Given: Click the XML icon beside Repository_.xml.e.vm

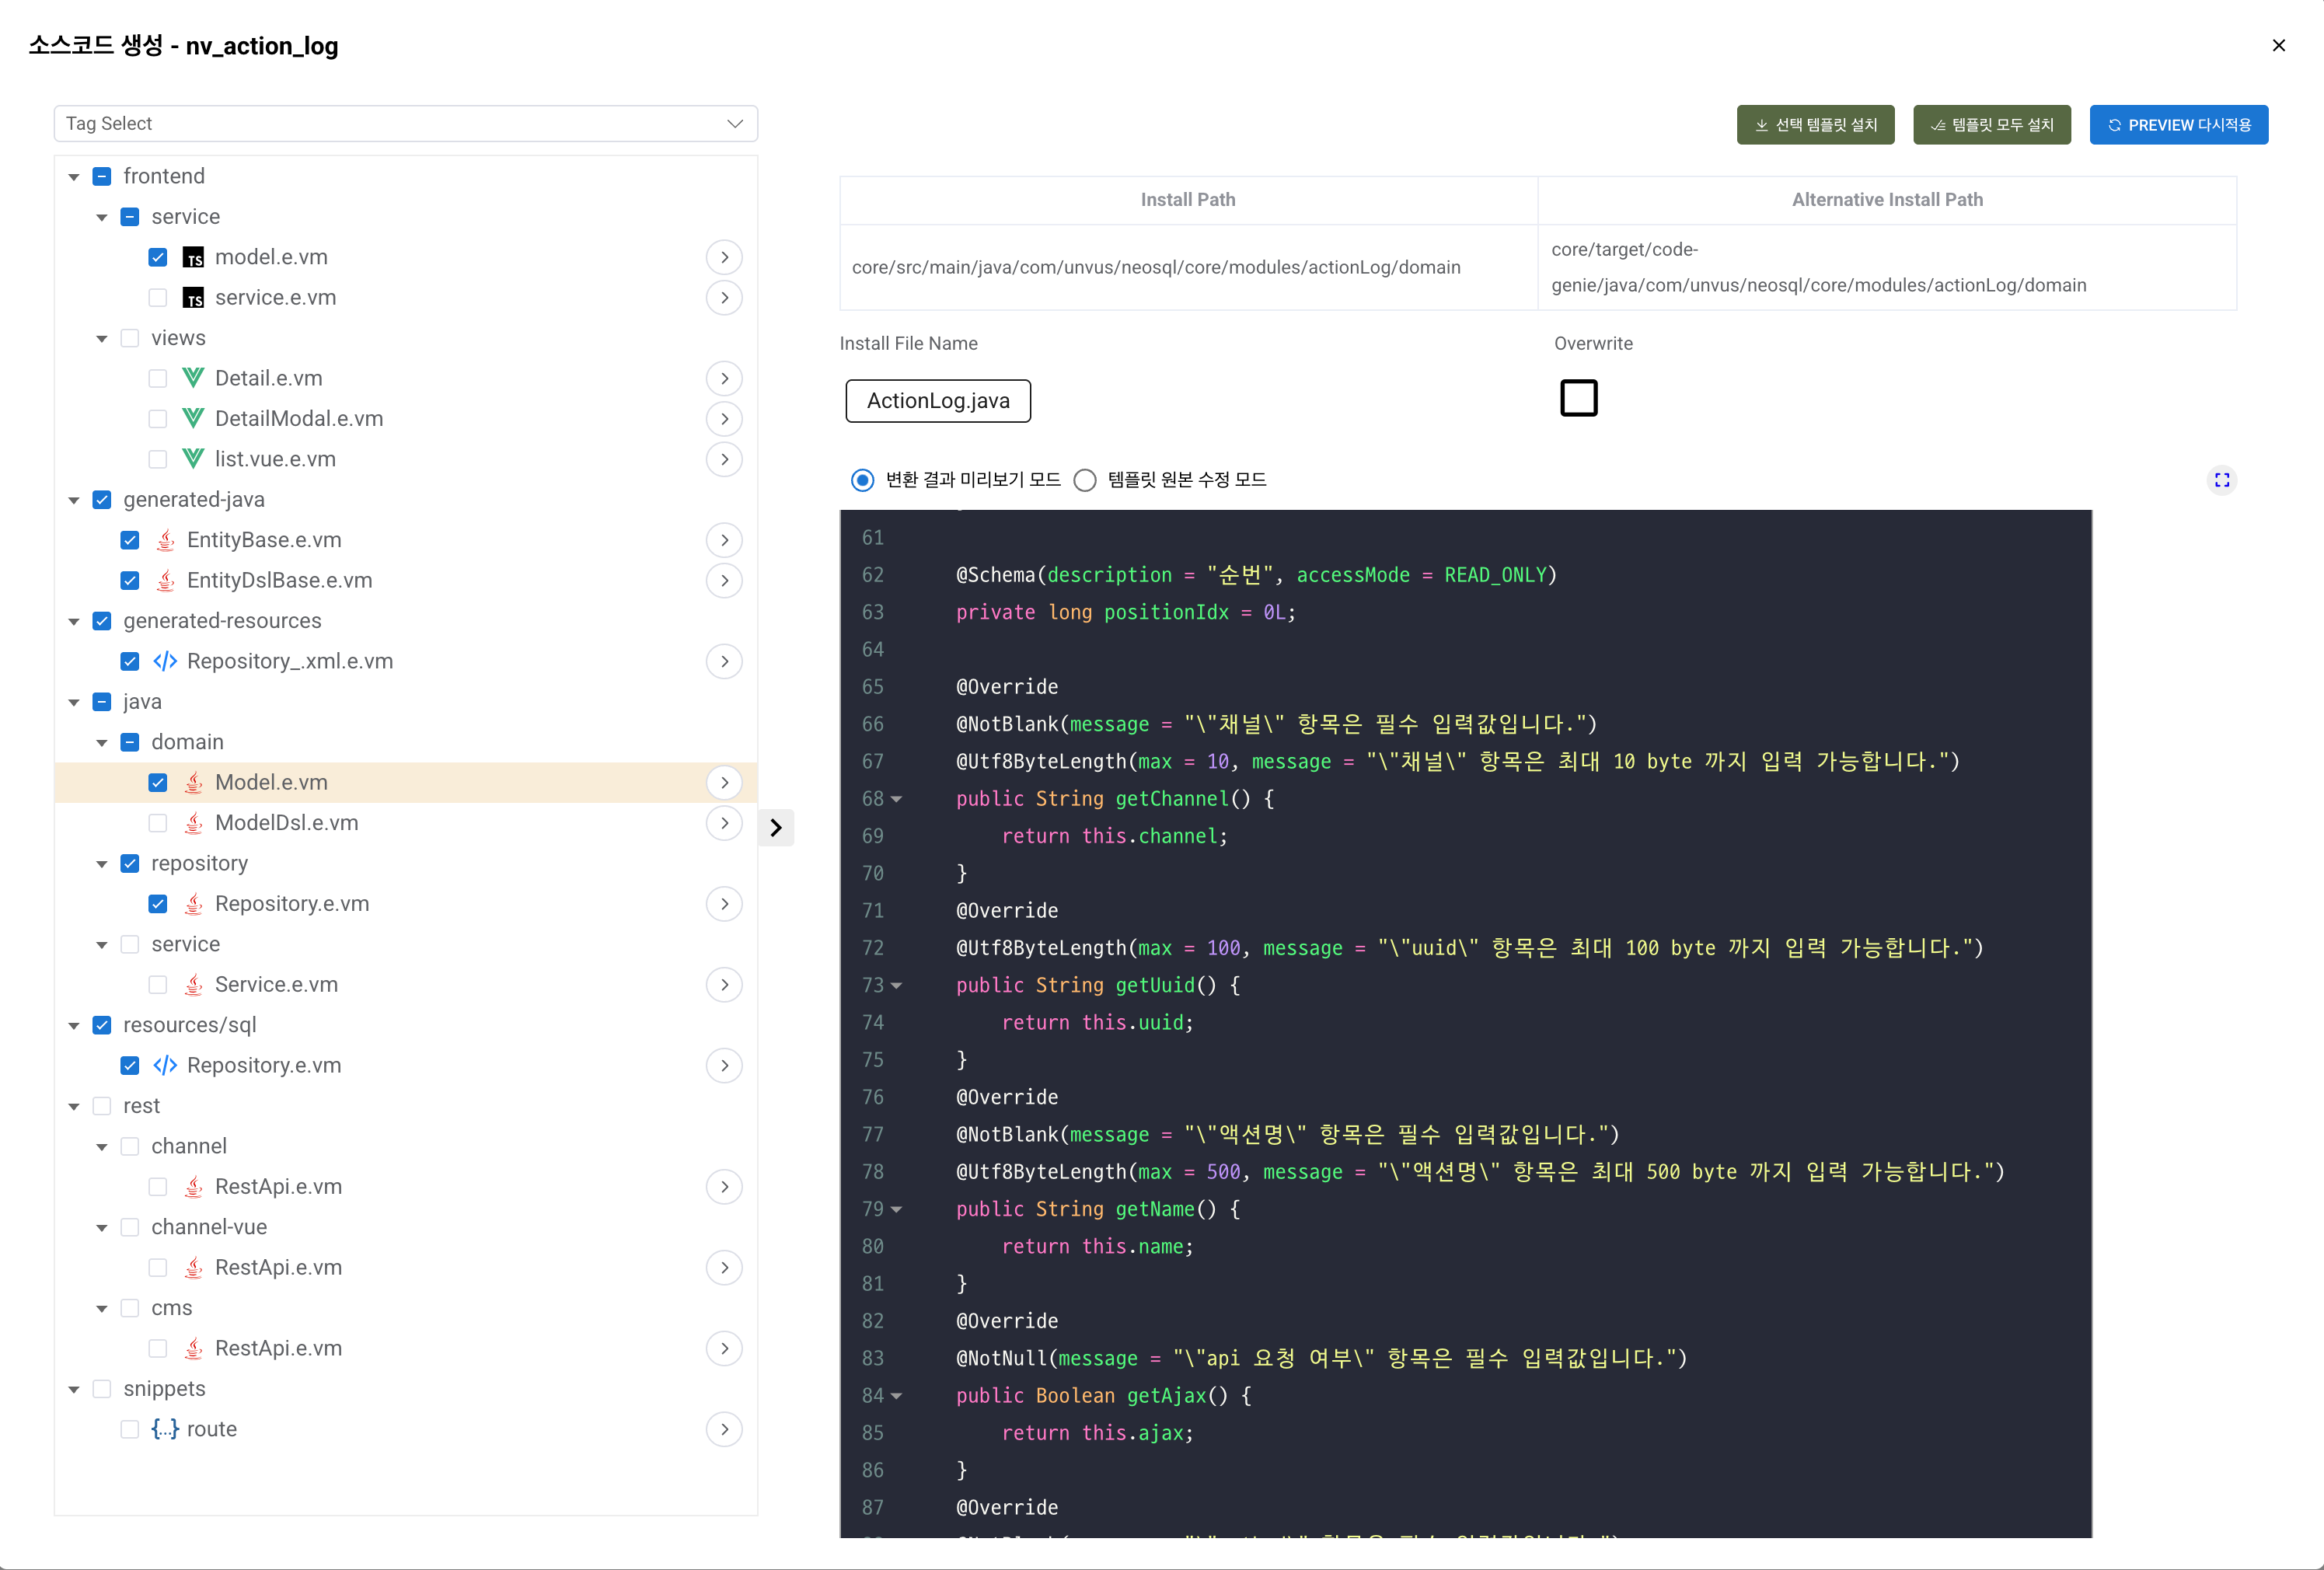Looking at the screenshot, I should tap(165, 661).
